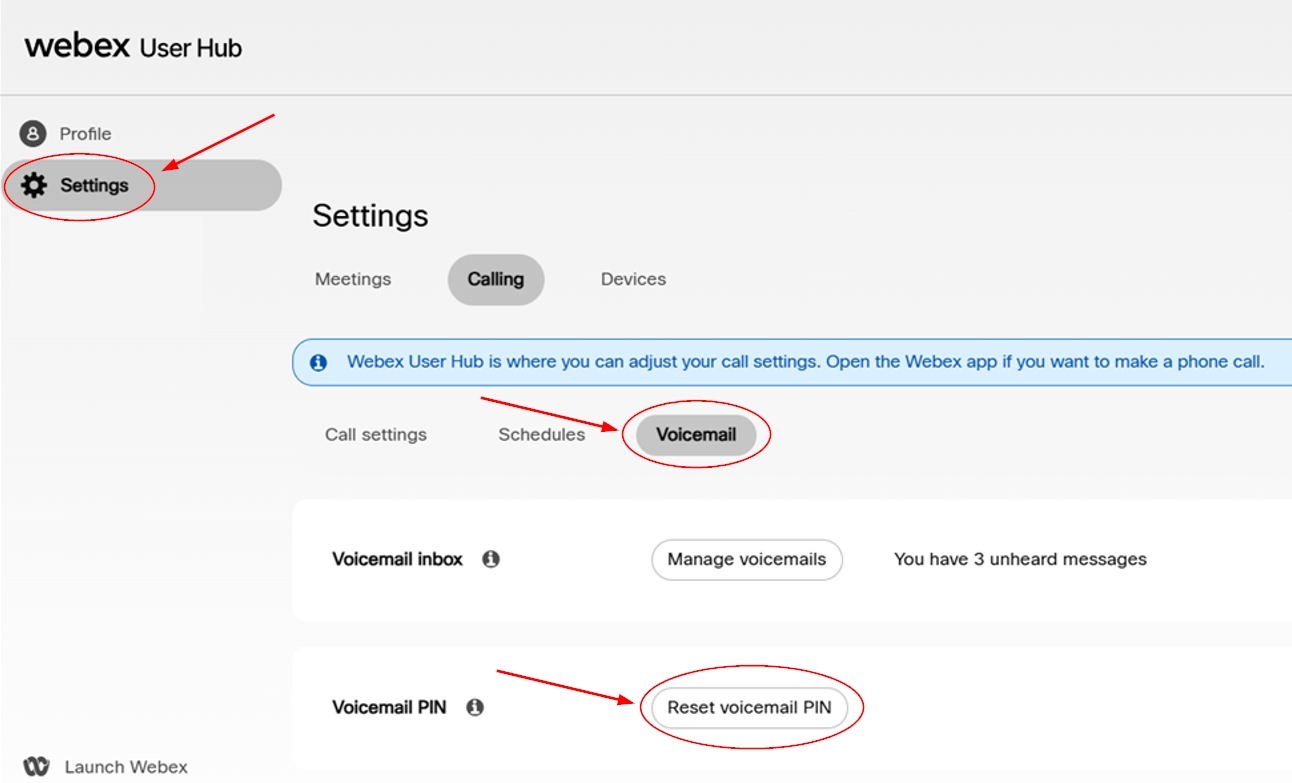Click the info icon beside Voicemail inbox
The image size is (1292, 783).
point(489,559)
